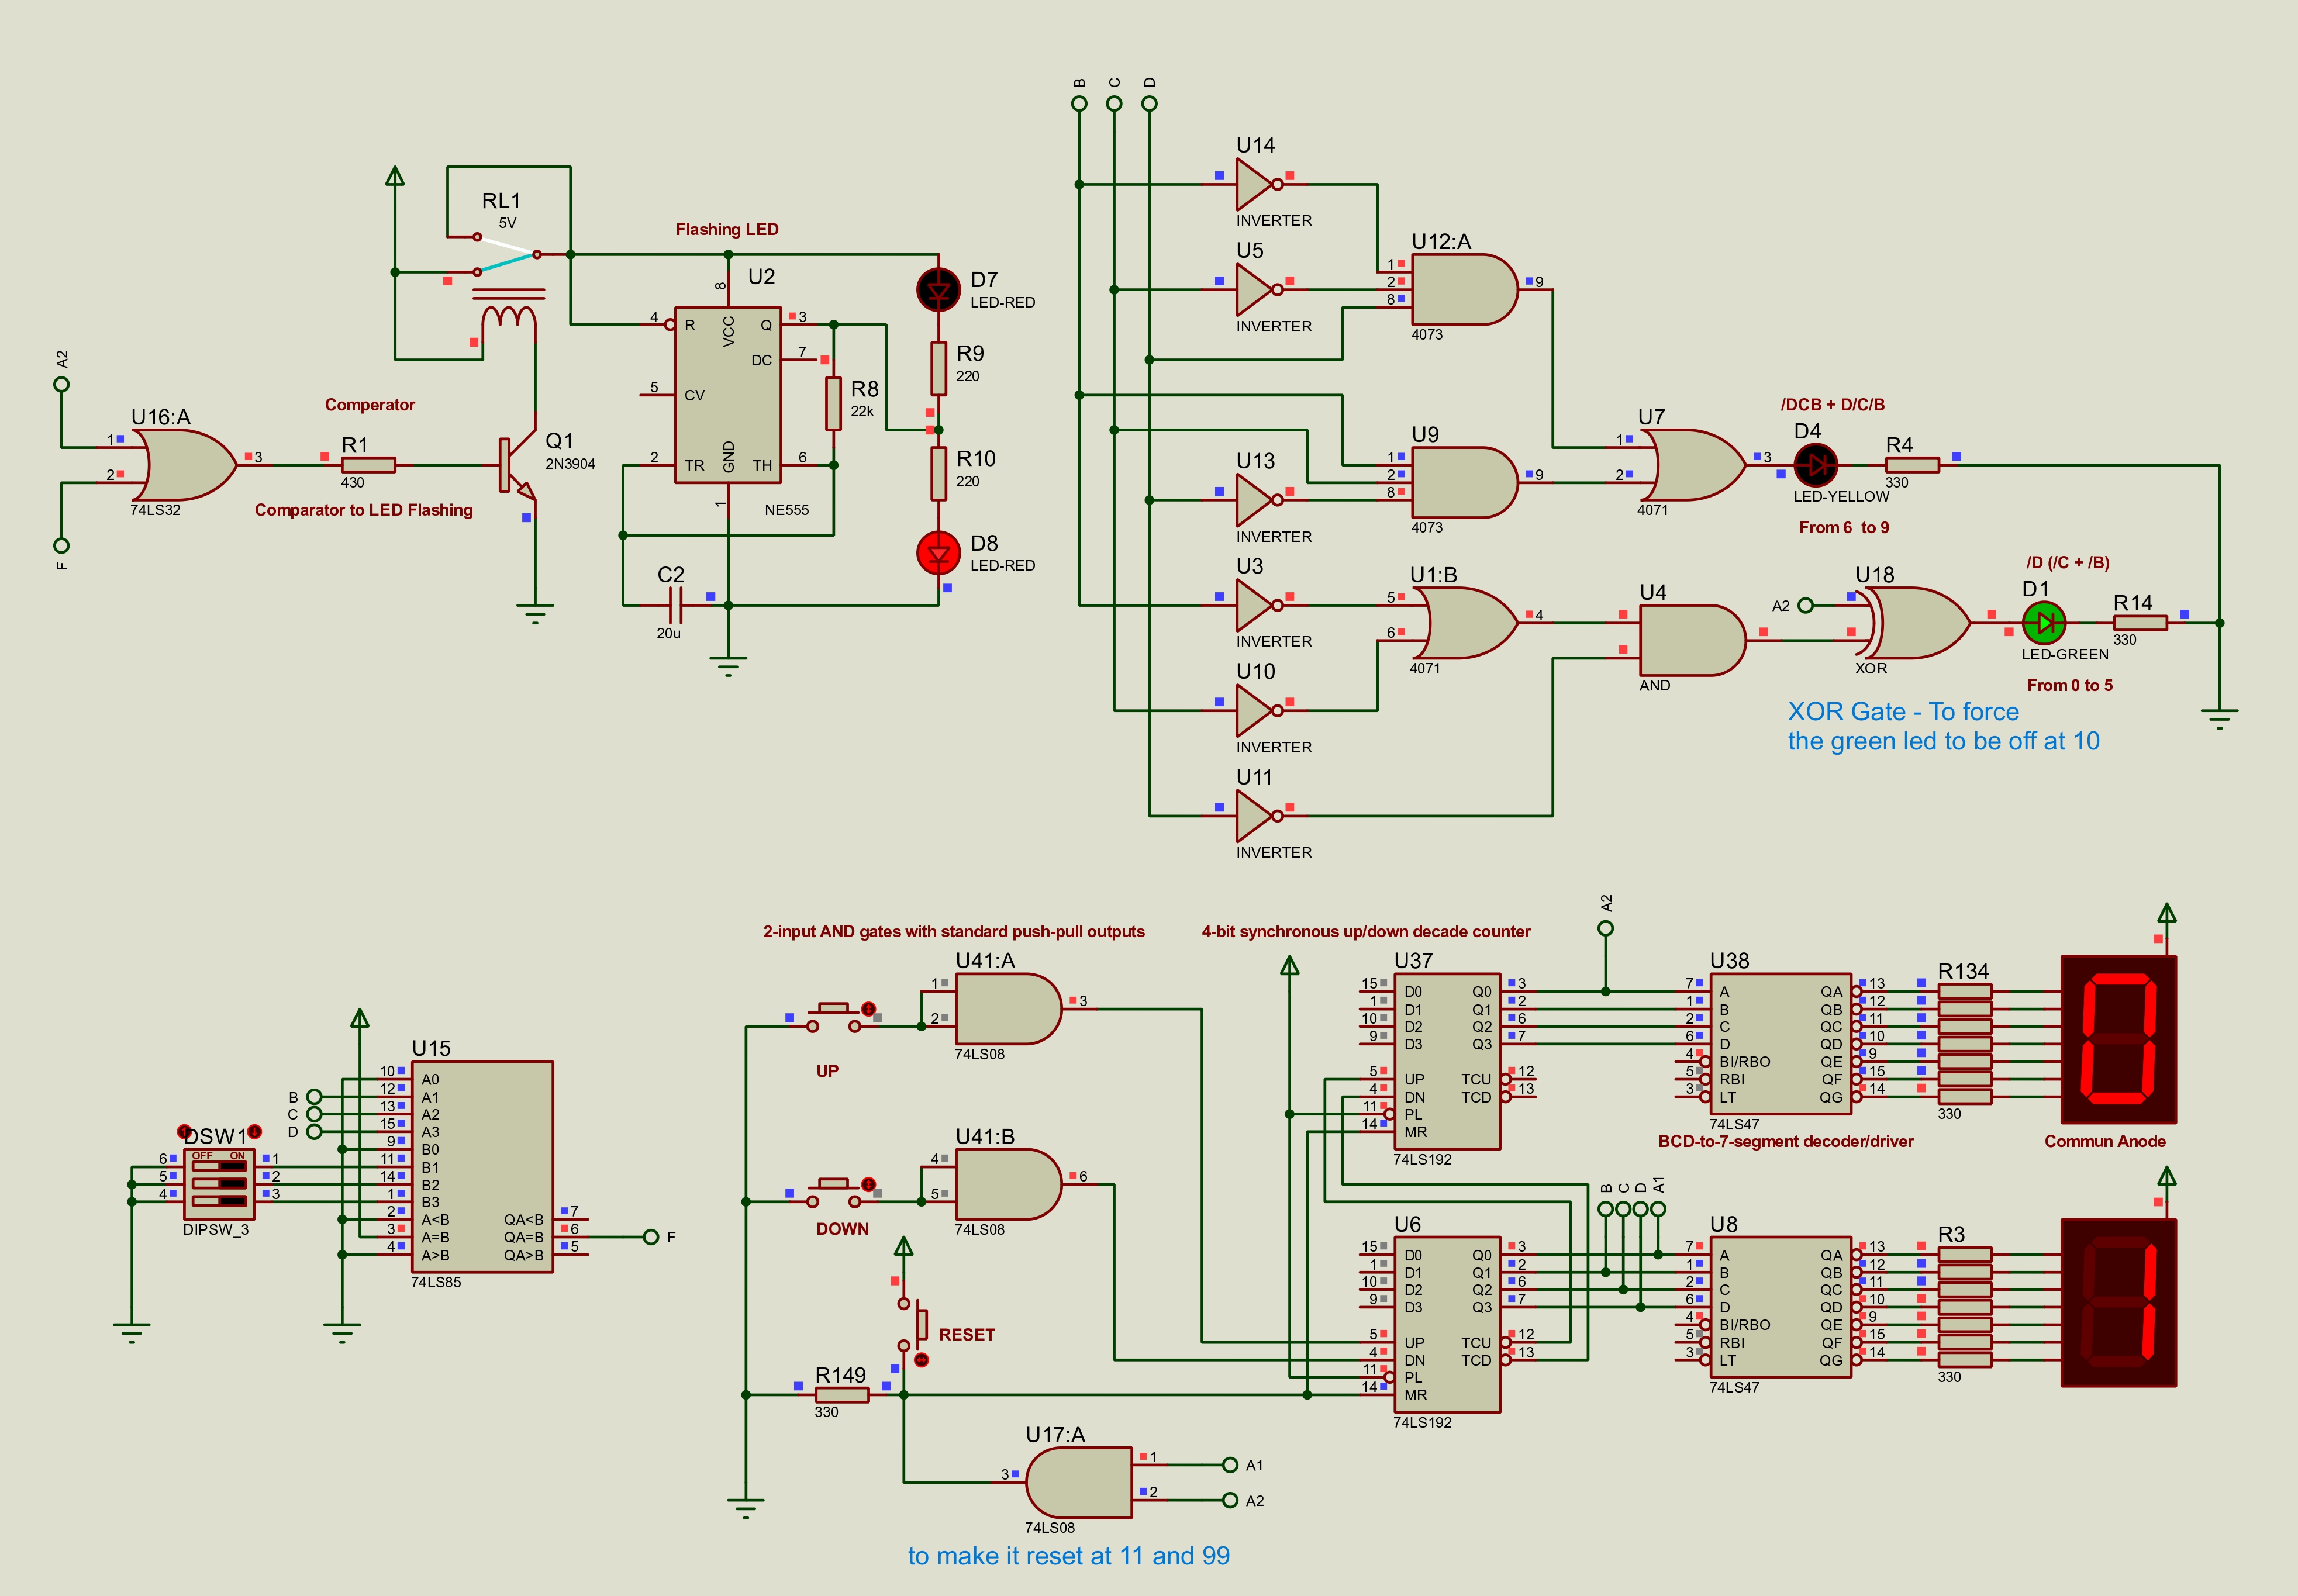Select the R4 330 resistor
This screenshot has width=2298, height=1596.
coord(1912,465)
